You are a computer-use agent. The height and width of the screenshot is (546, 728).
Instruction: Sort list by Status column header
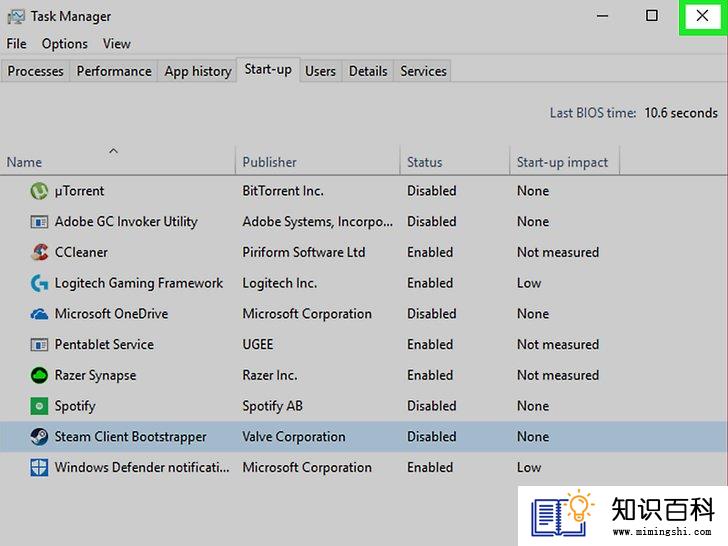(x=424, y=162)
